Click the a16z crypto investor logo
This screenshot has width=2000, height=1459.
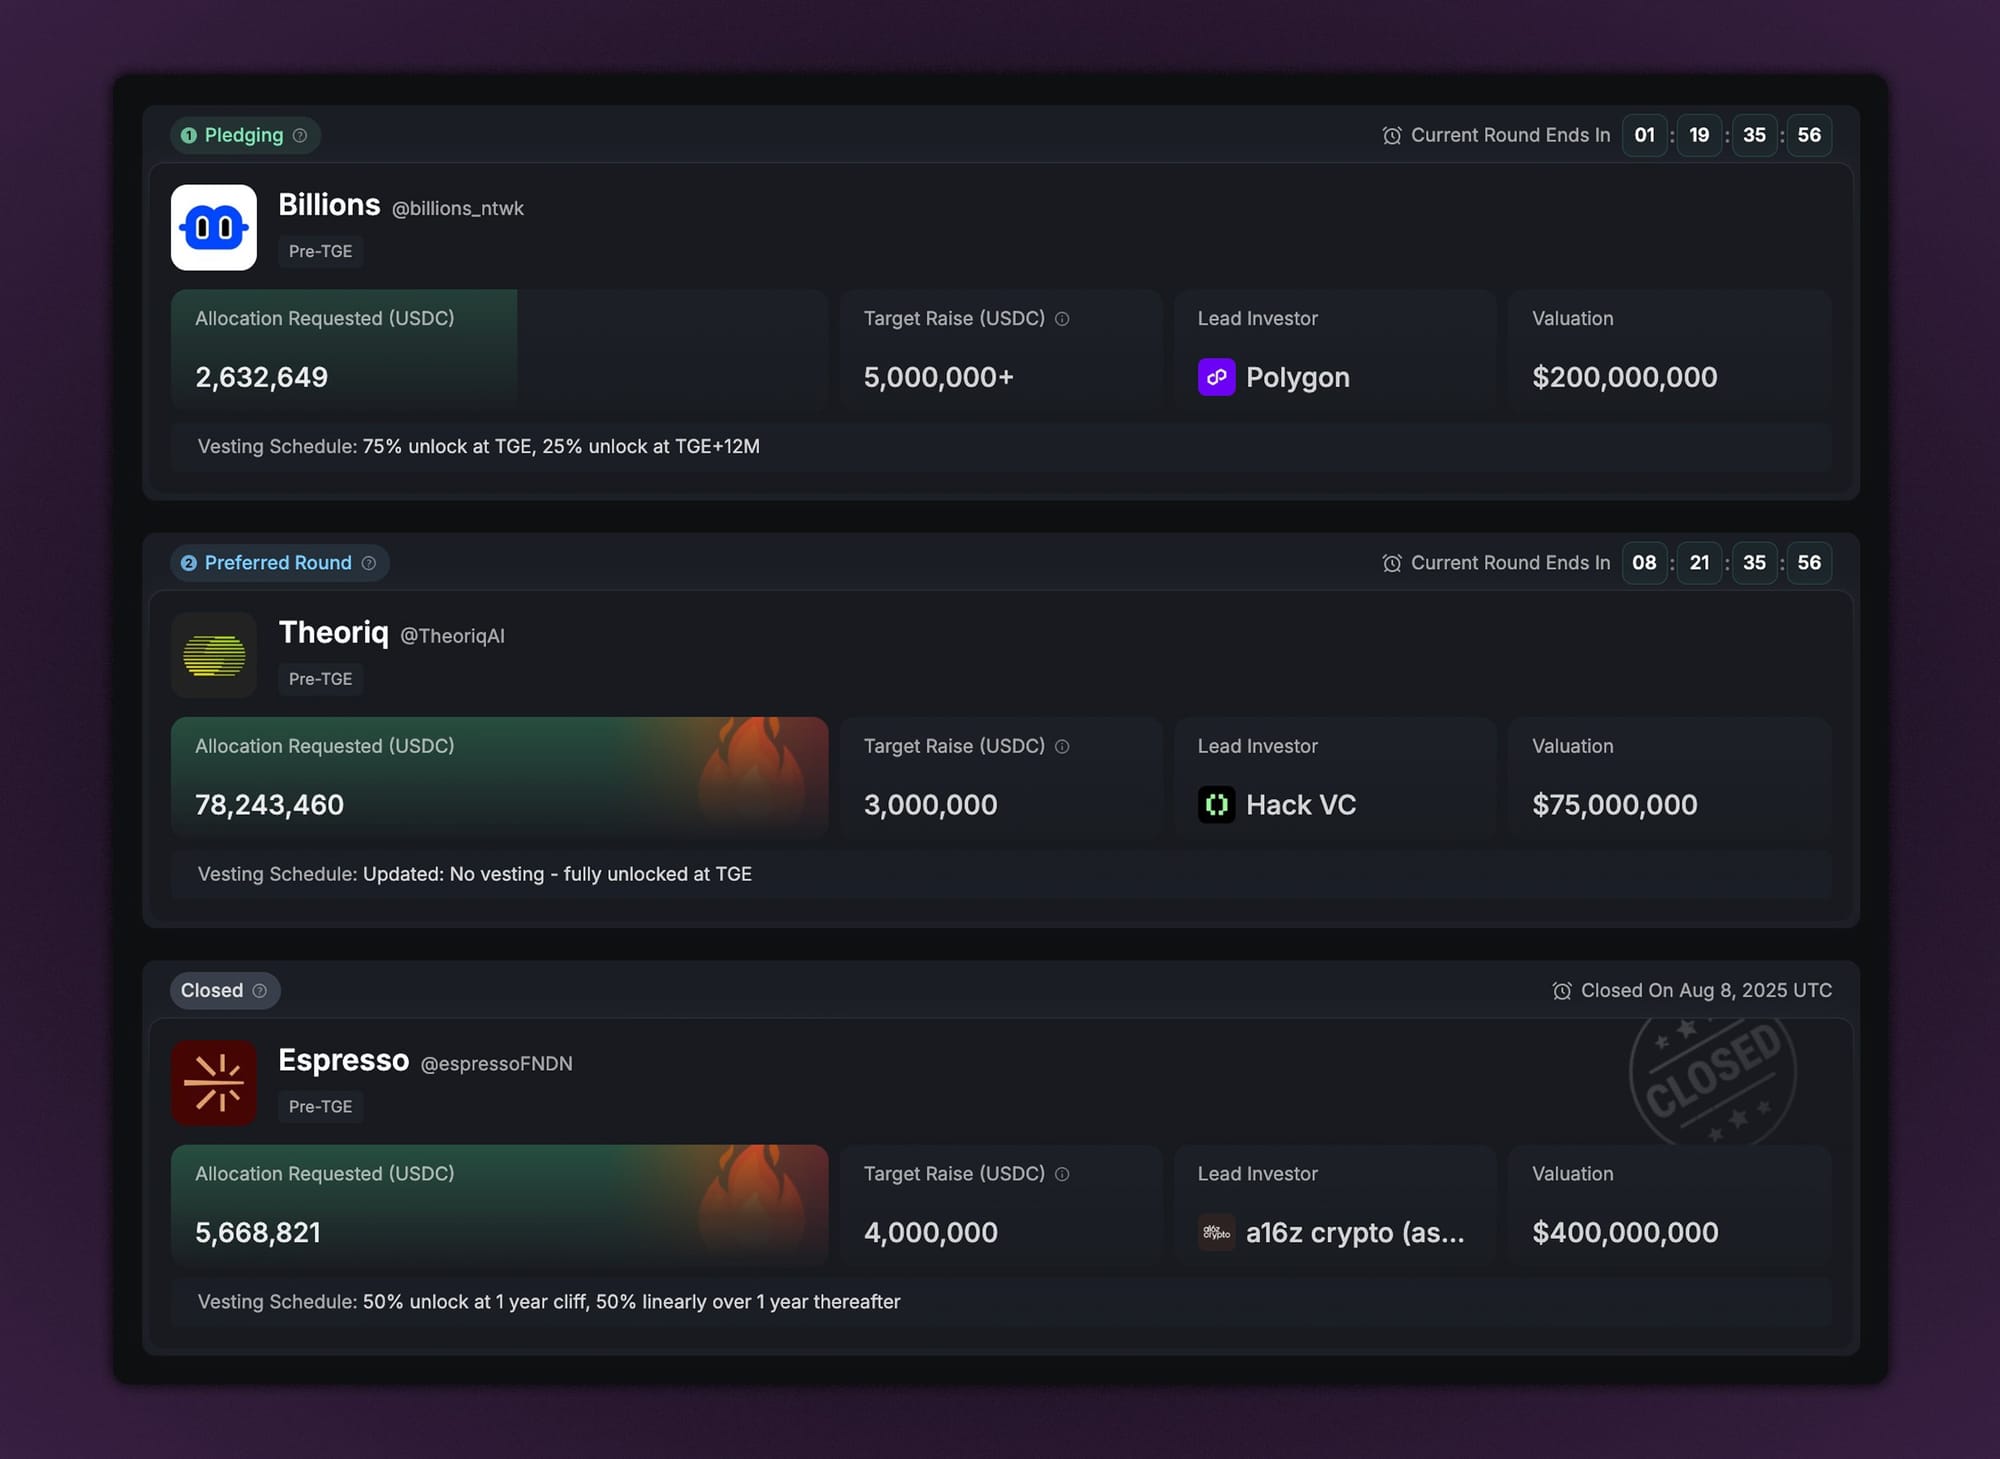1217,1232
